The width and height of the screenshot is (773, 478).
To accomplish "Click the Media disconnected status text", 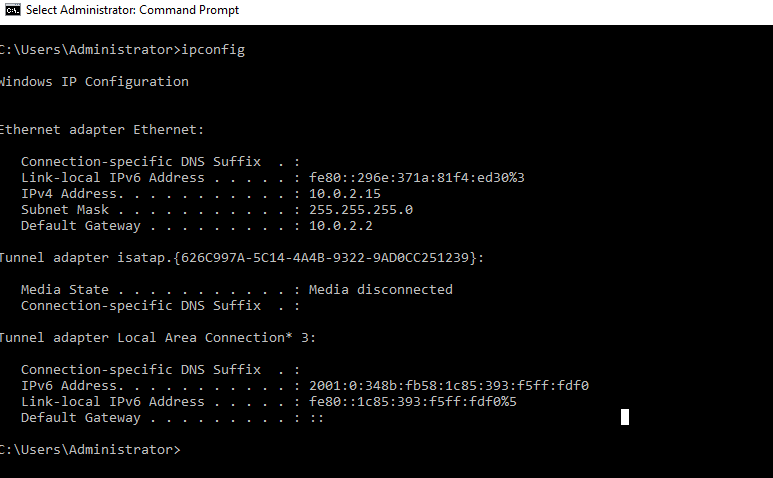I will tap(381, 289).
